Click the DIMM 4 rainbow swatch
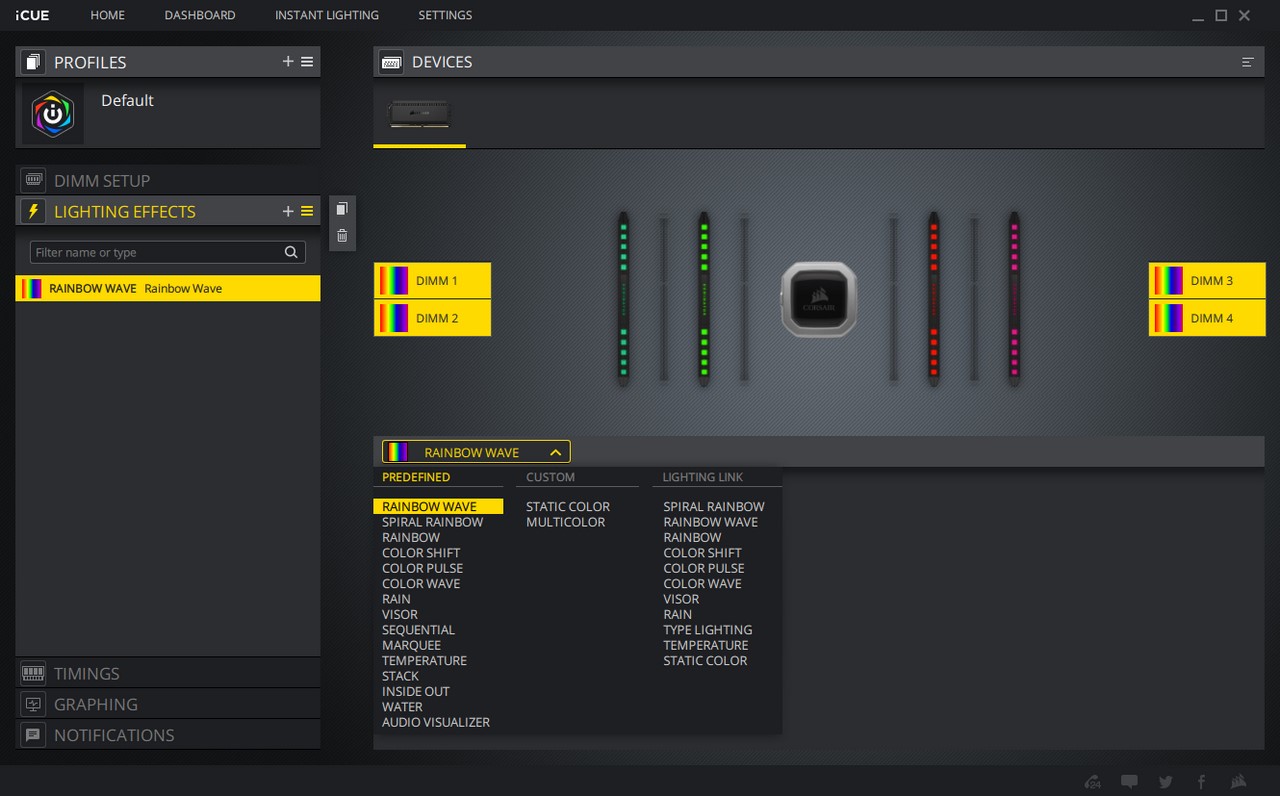The image size is (1280, 796). click(1167, 318)
